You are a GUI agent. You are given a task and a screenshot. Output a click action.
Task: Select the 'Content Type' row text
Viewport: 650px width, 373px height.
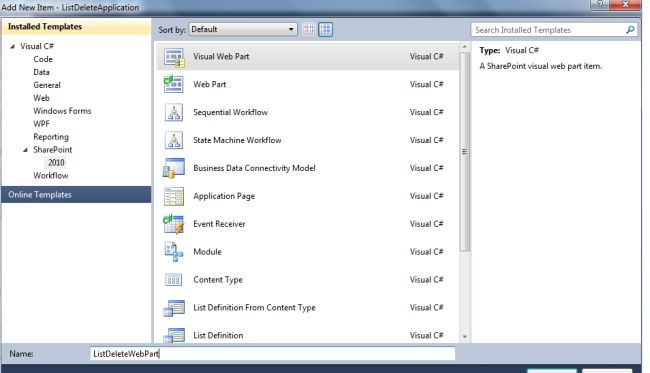pyautogui.click(x=218, y=280)
